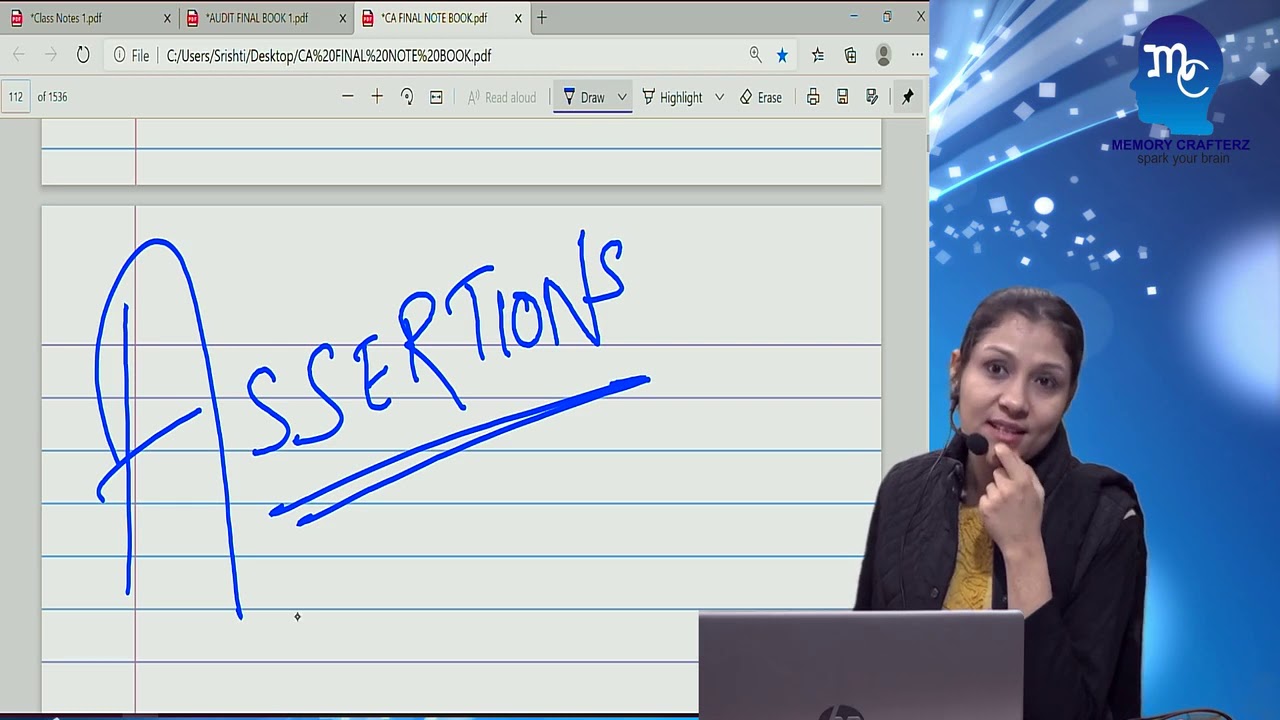The height and width of the screenshot is (720, 1280).
Task: Close the Class Notes 1.pdf tab
Action: pyautogui.click(x=167, y=18)
